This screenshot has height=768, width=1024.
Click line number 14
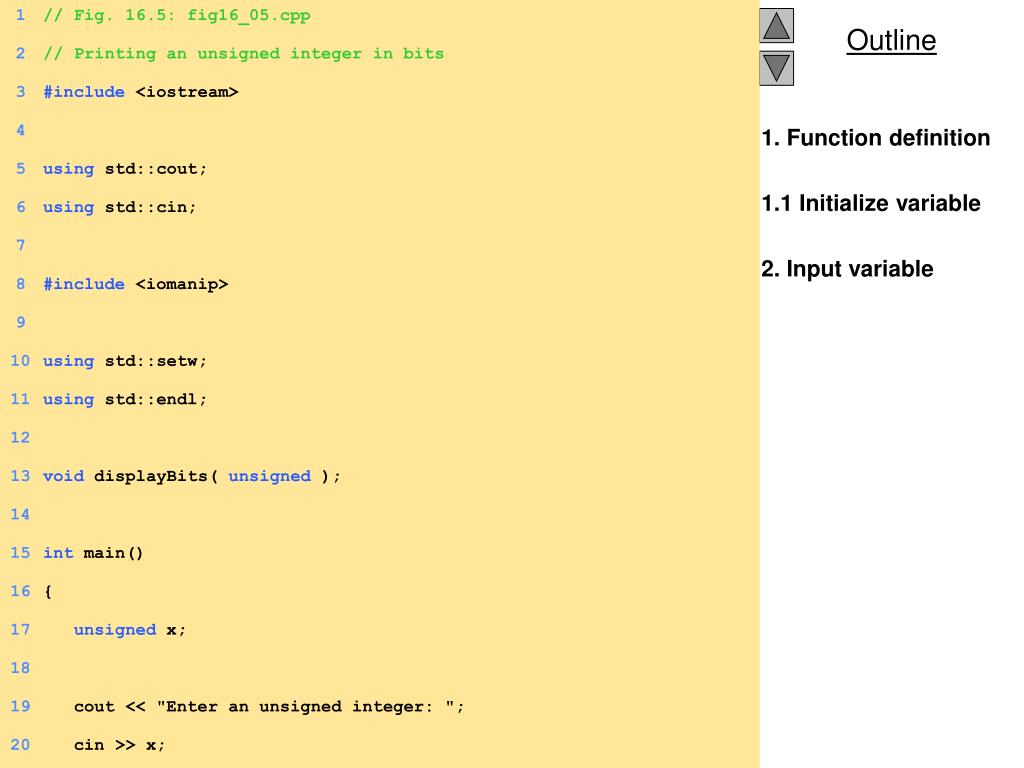click(20, 515)
